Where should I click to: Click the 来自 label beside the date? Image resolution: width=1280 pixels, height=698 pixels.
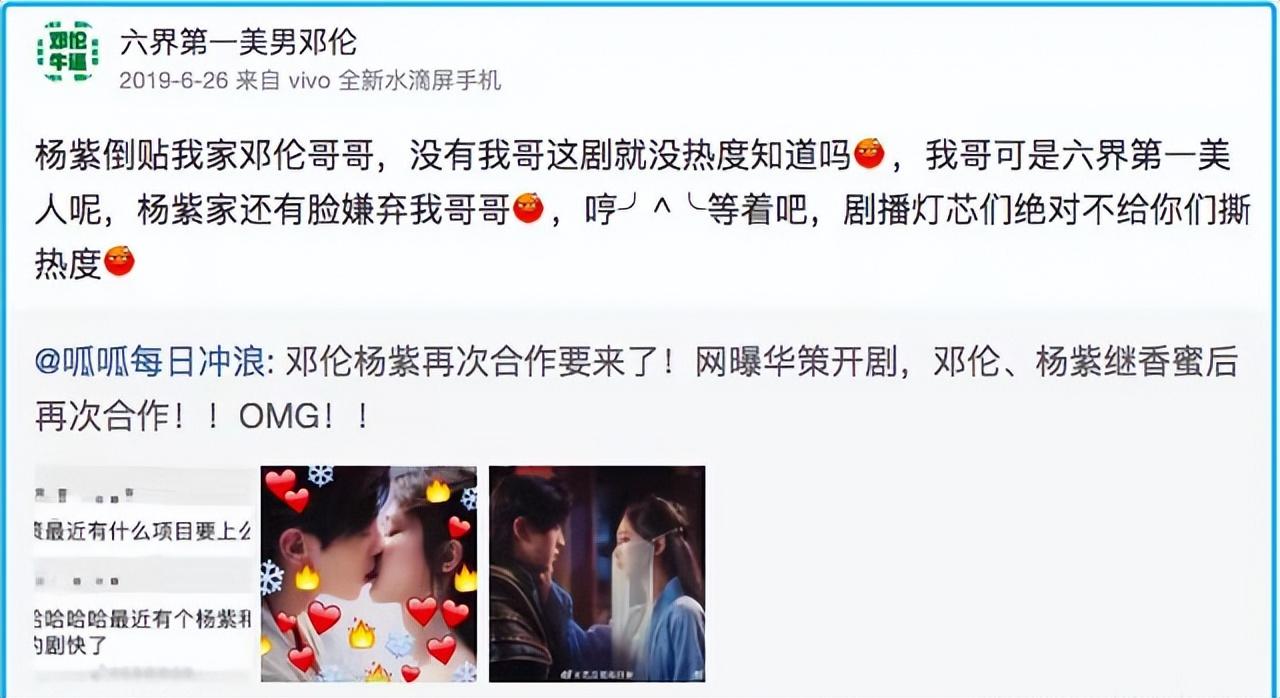click(258, 81)
